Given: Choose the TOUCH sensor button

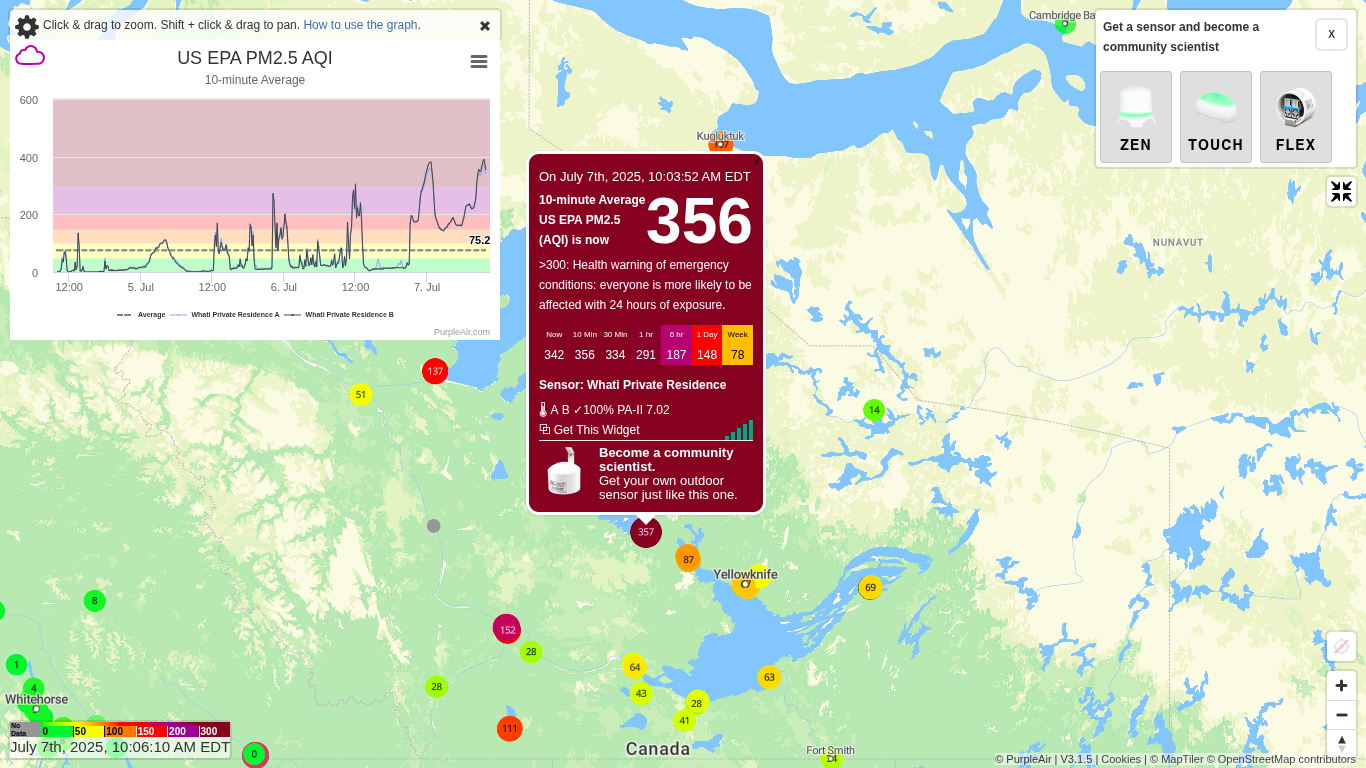Looking at the screenshot, I should (x=1216, y=117).
